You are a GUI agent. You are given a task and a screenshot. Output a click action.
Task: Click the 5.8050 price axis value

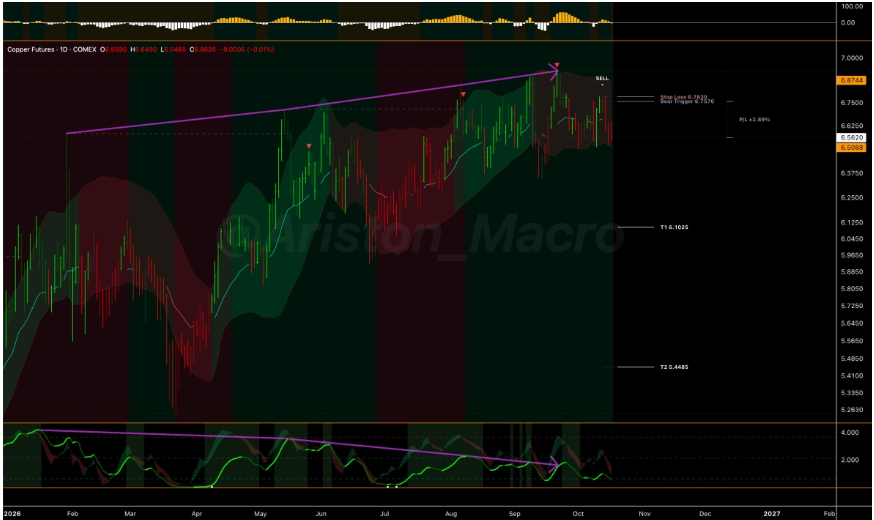click(852, 289)
